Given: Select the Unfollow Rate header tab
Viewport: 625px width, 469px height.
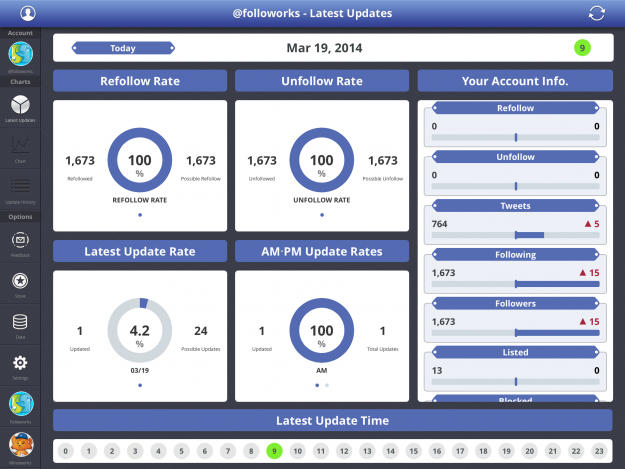Looking at the screenshot, I should tap(322, 81).
